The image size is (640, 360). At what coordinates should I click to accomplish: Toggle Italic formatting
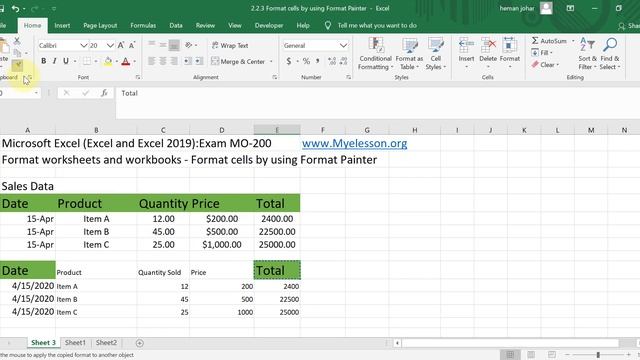click(x=54, y=61)
